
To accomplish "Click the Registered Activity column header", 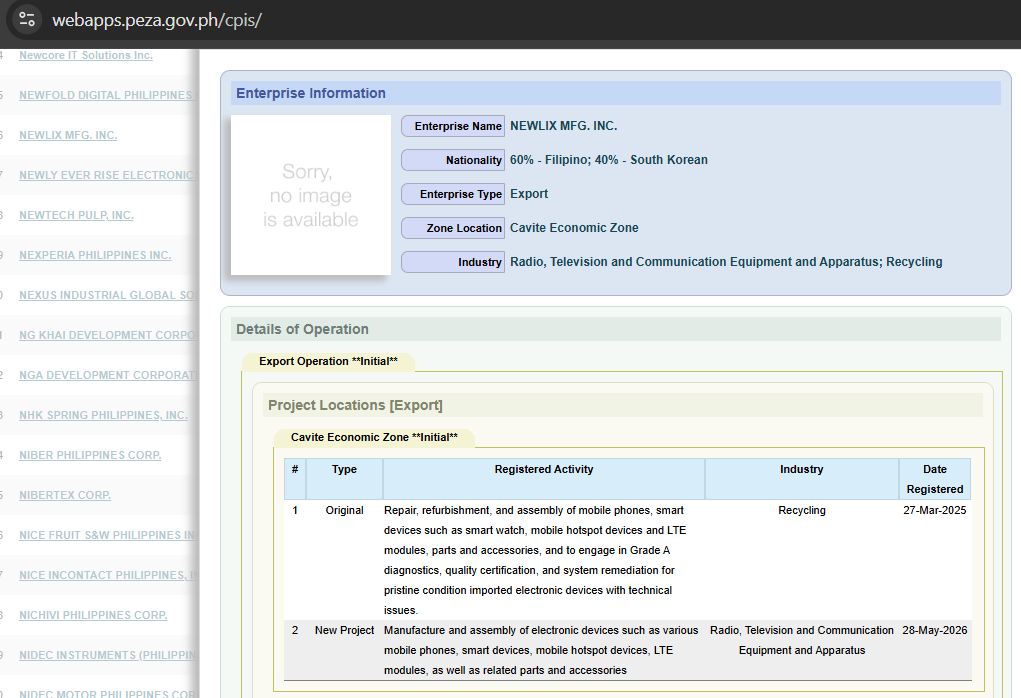I will [x=544, y=479].
